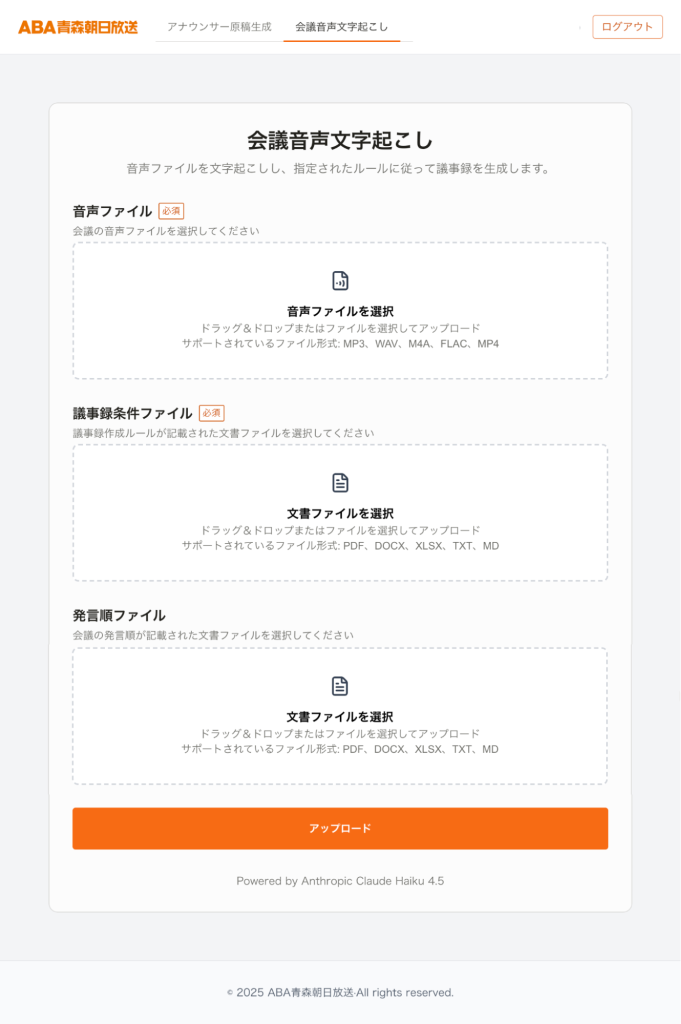Click the orange アップロード button
The height and width of the screenshot is (1024, 681).
pos(340,828)
